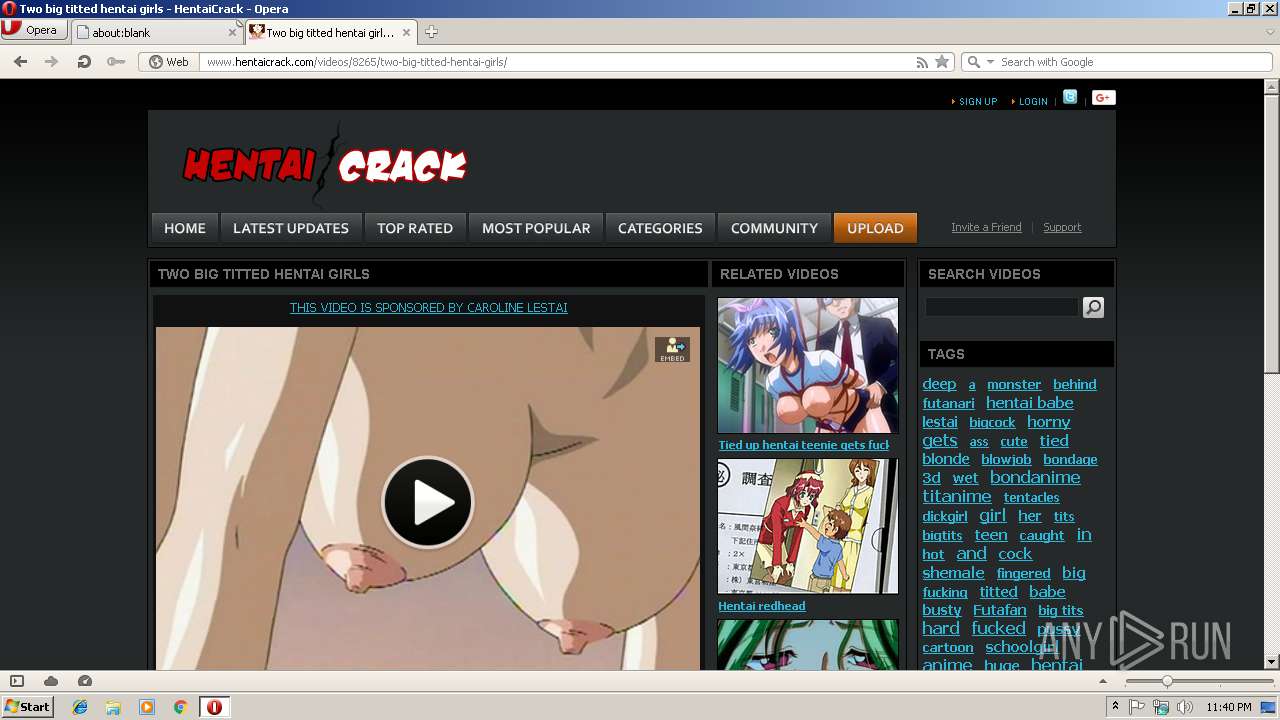Click the 'cute' tag link
The height and width of the screenshot is (720, 1280).
pyautogui.click(x=1014, y=441)
